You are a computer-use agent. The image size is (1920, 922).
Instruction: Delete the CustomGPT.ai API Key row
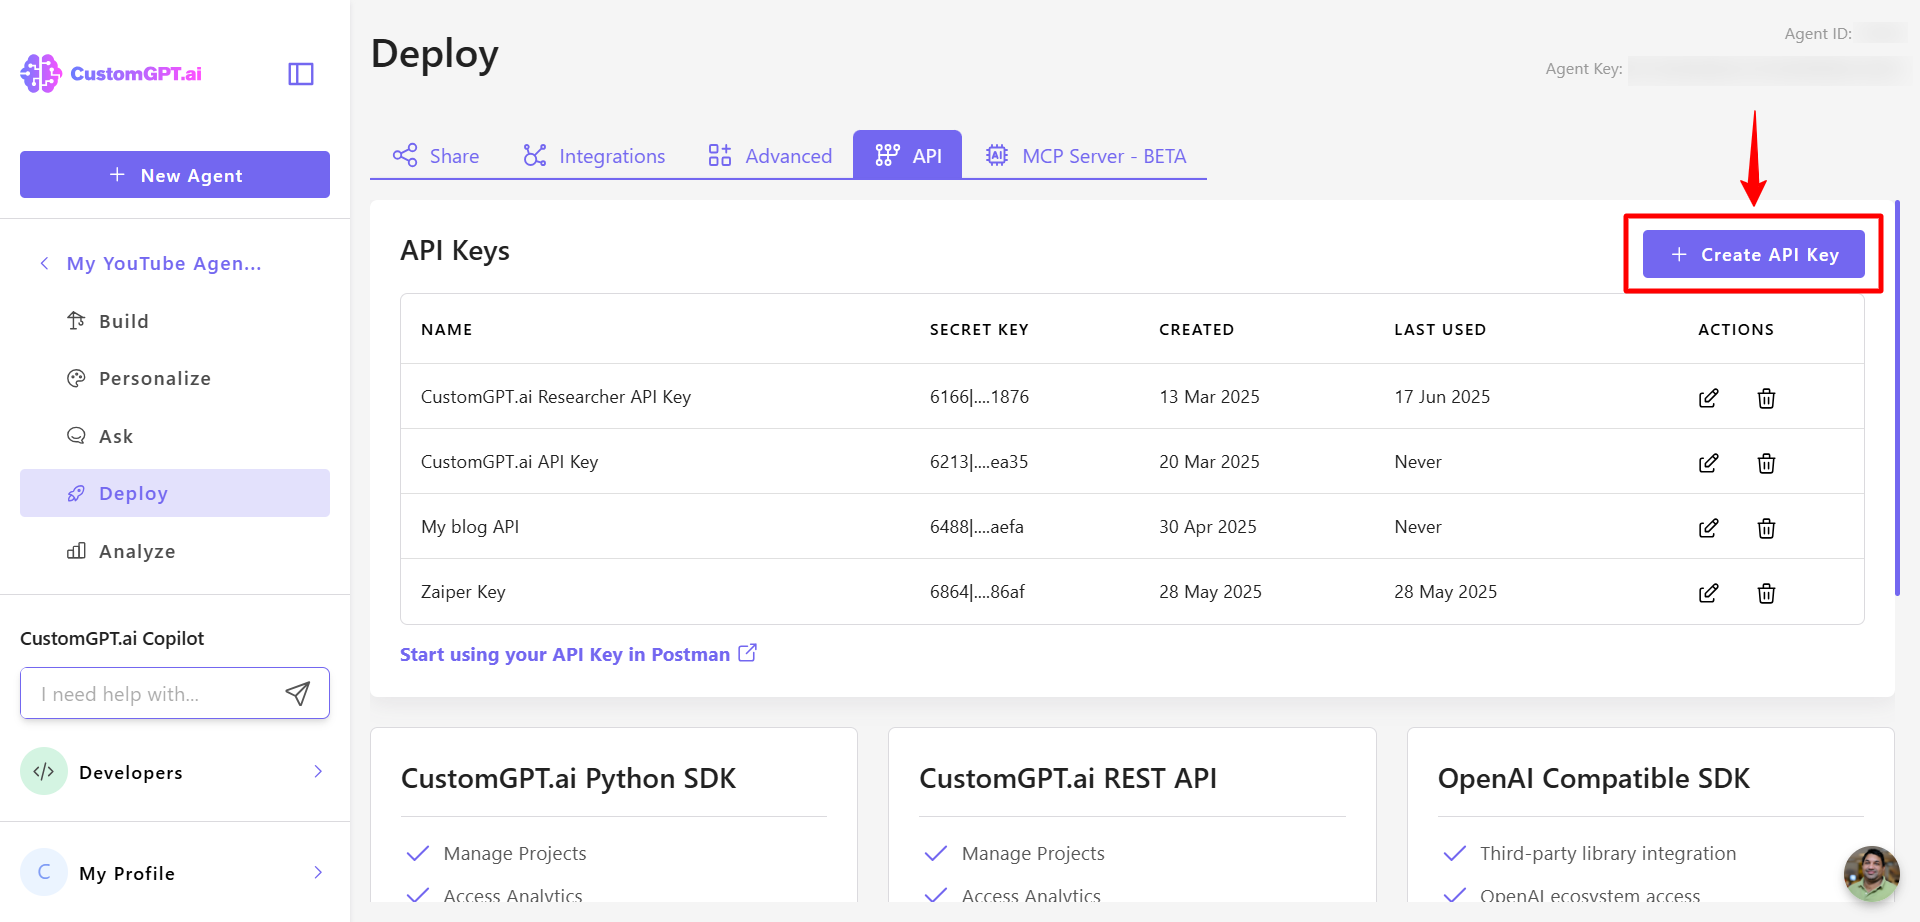1767,463
